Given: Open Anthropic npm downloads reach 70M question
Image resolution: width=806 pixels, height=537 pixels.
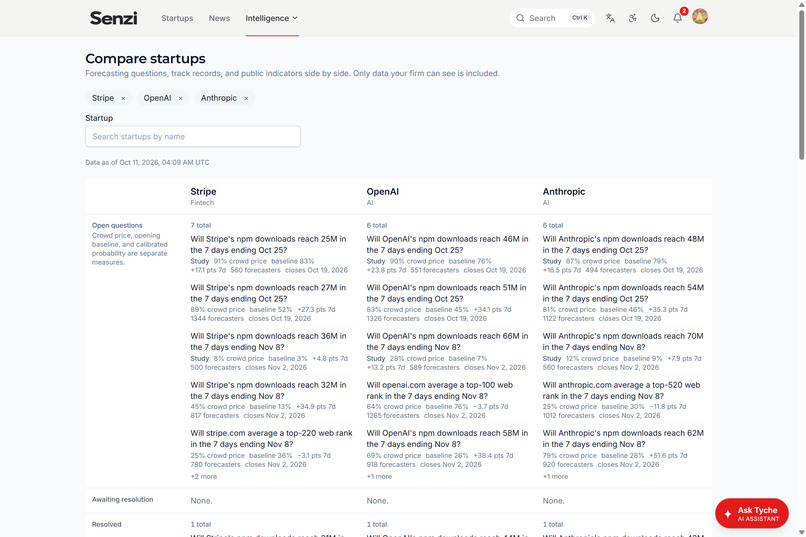Looking at the screenshot, I should point(623,342).
